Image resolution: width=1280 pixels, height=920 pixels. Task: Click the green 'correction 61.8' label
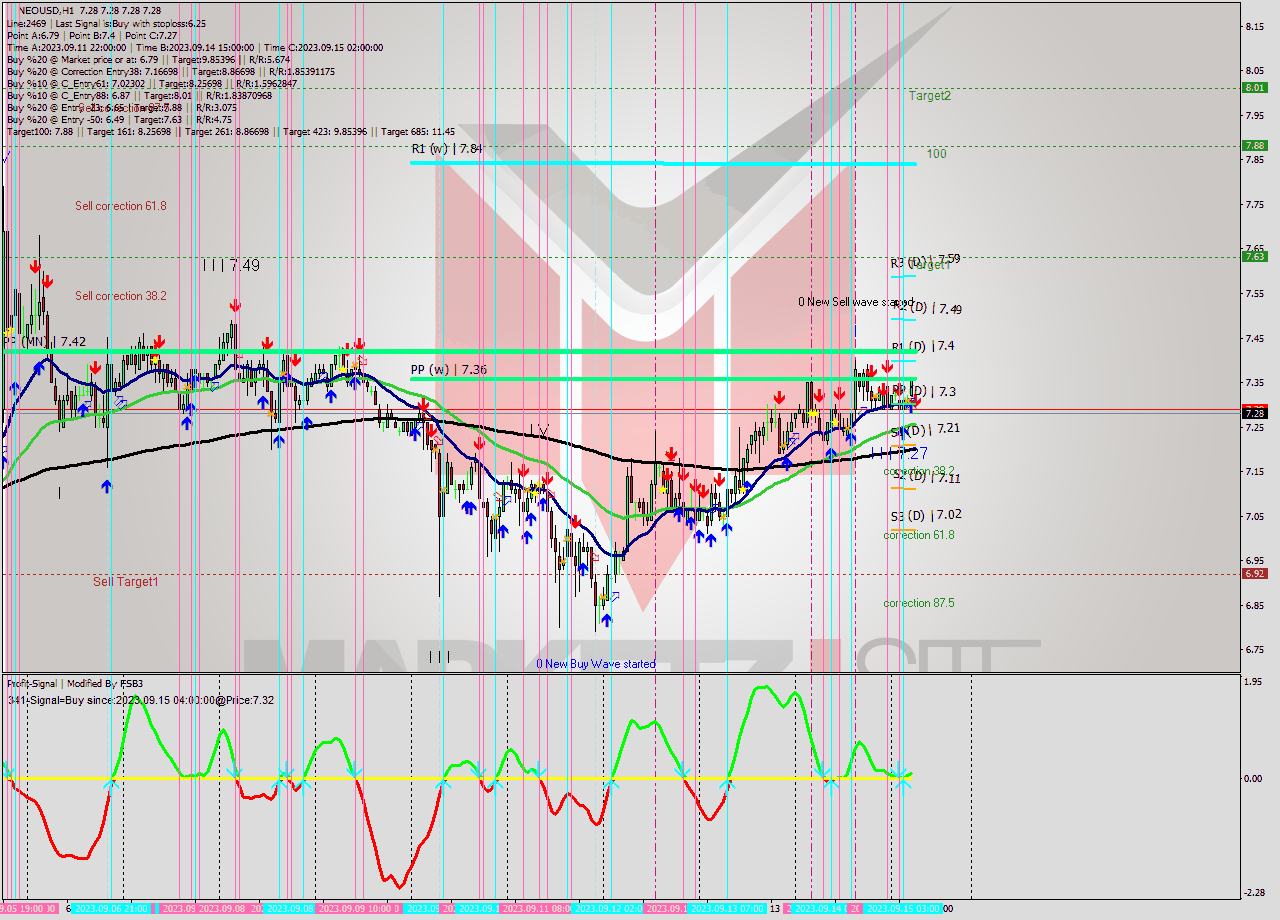tap(919, 535)
